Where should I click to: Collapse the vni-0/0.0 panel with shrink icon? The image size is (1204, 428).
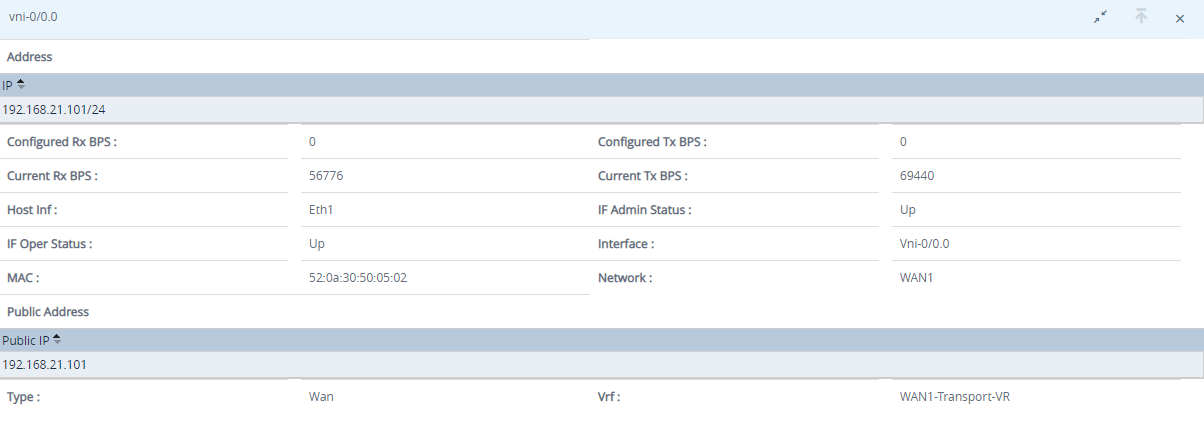pos(1101,17)
